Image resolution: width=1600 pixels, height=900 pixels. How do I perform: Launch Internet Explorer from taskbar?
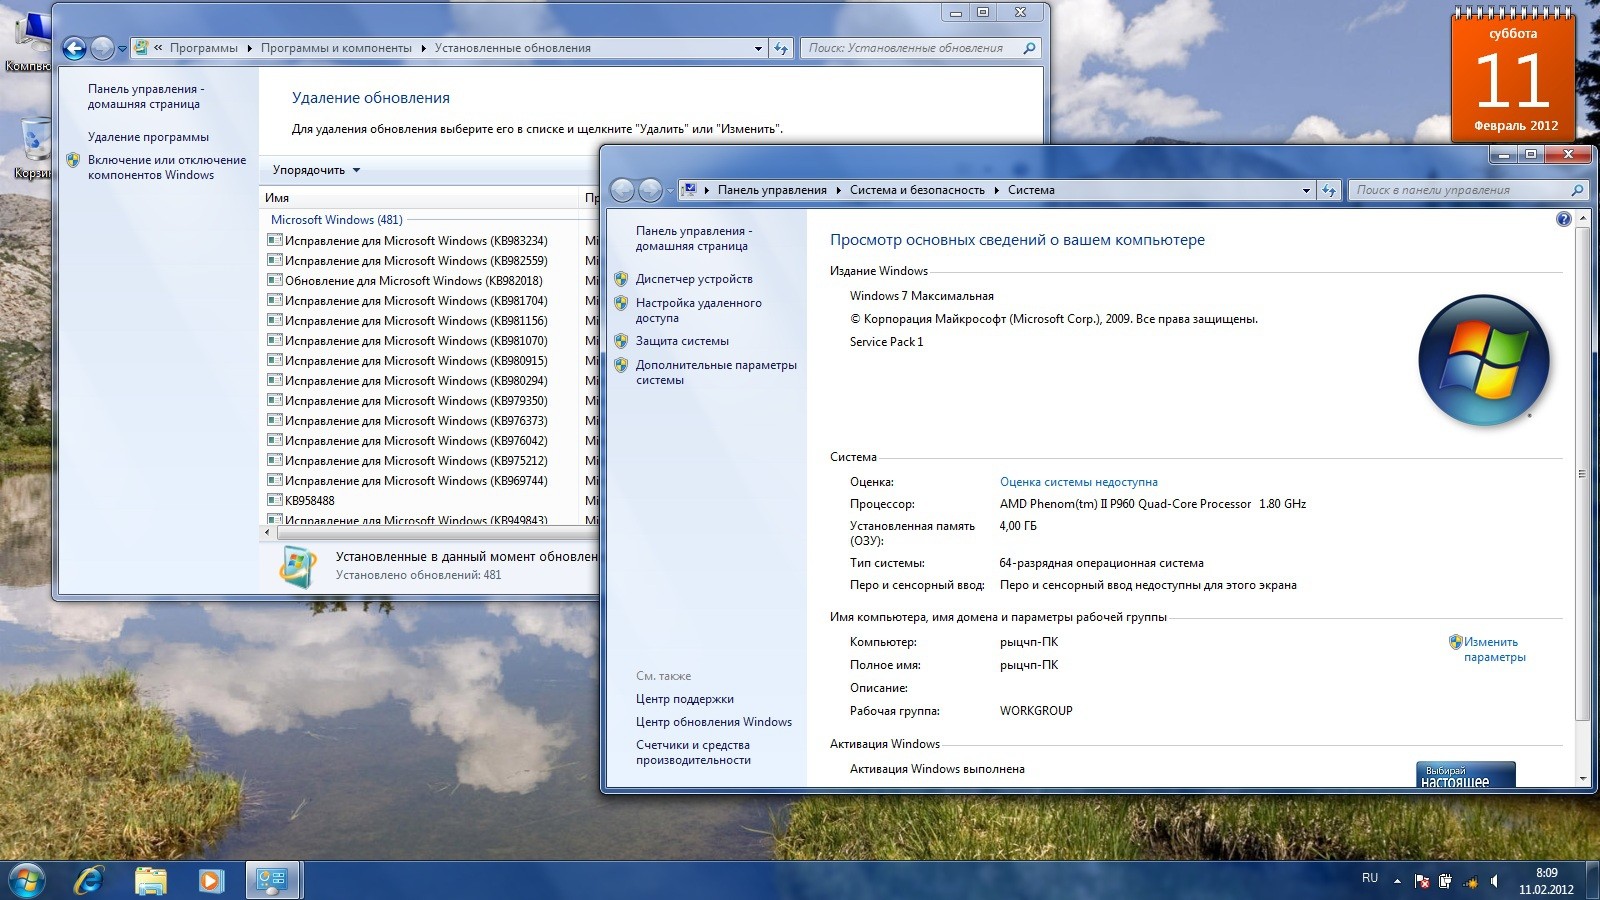pos(89,880)
